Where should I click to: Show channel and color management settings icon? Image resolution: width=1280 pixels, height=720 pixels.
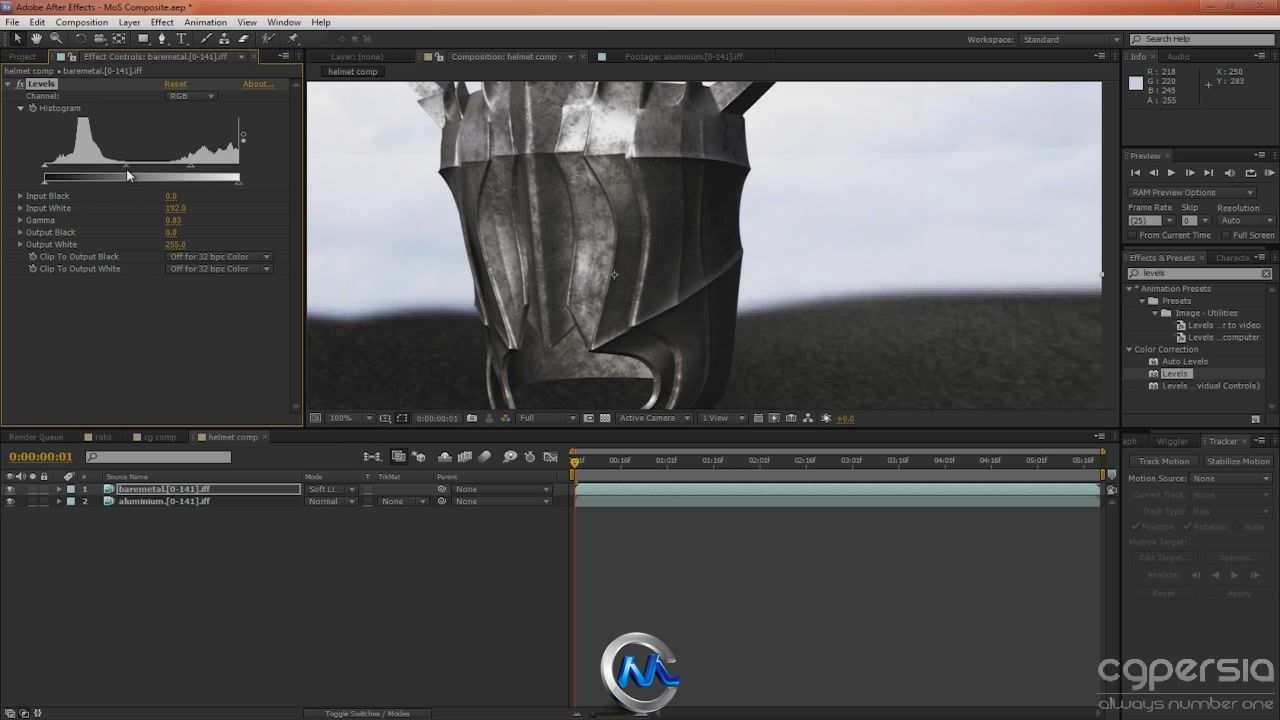[x=505, y=418]
